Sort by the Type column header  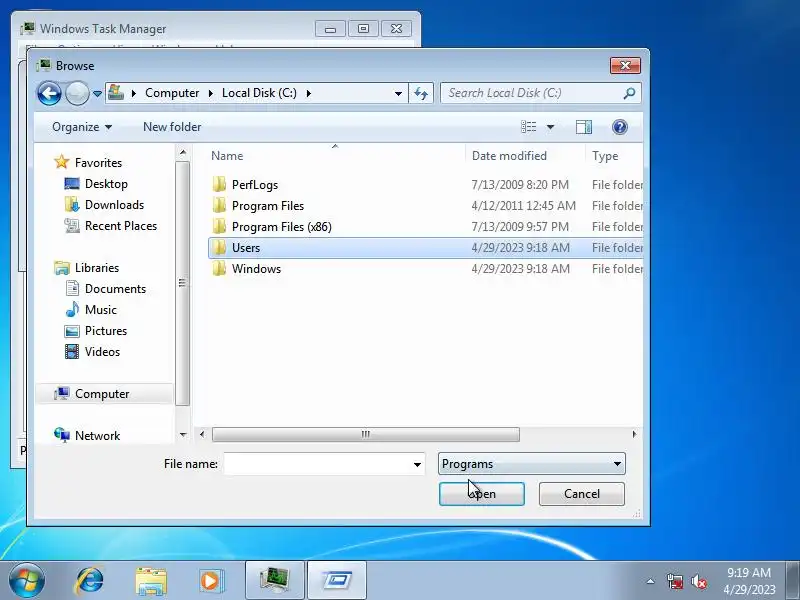605,156
